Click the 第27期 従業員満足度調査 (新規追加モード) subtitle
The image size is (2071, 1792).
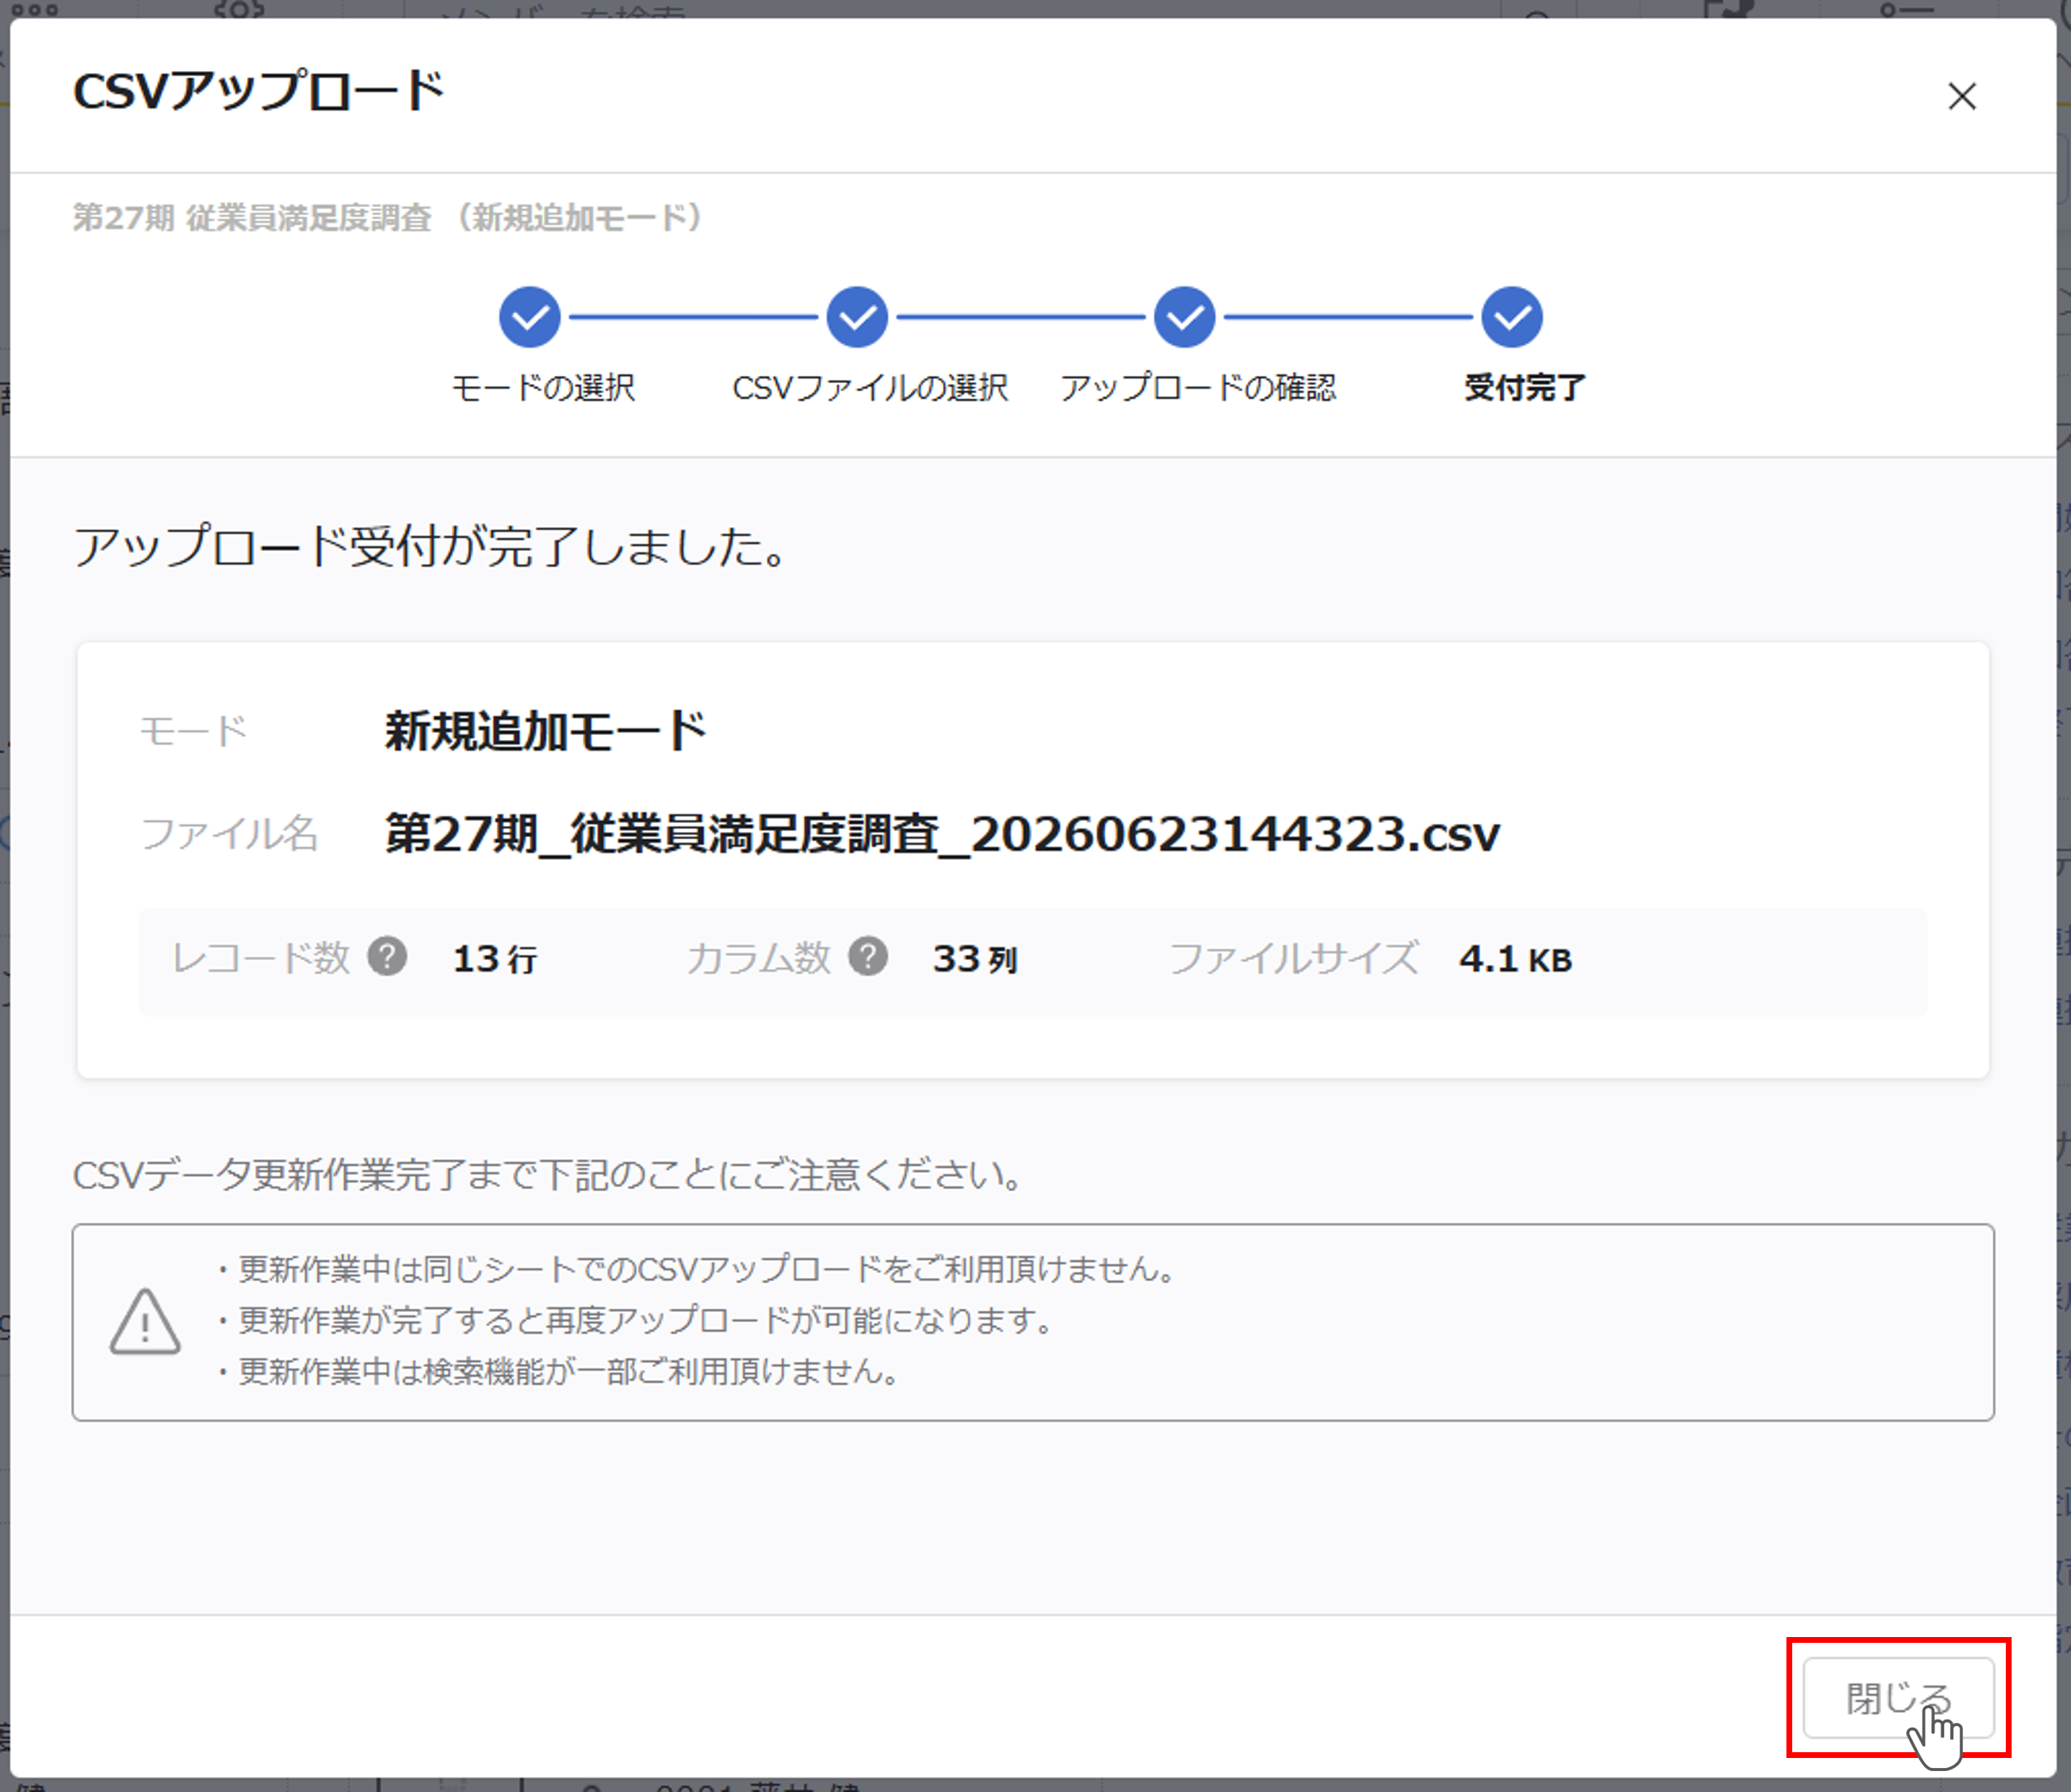(x=389, y=217)
